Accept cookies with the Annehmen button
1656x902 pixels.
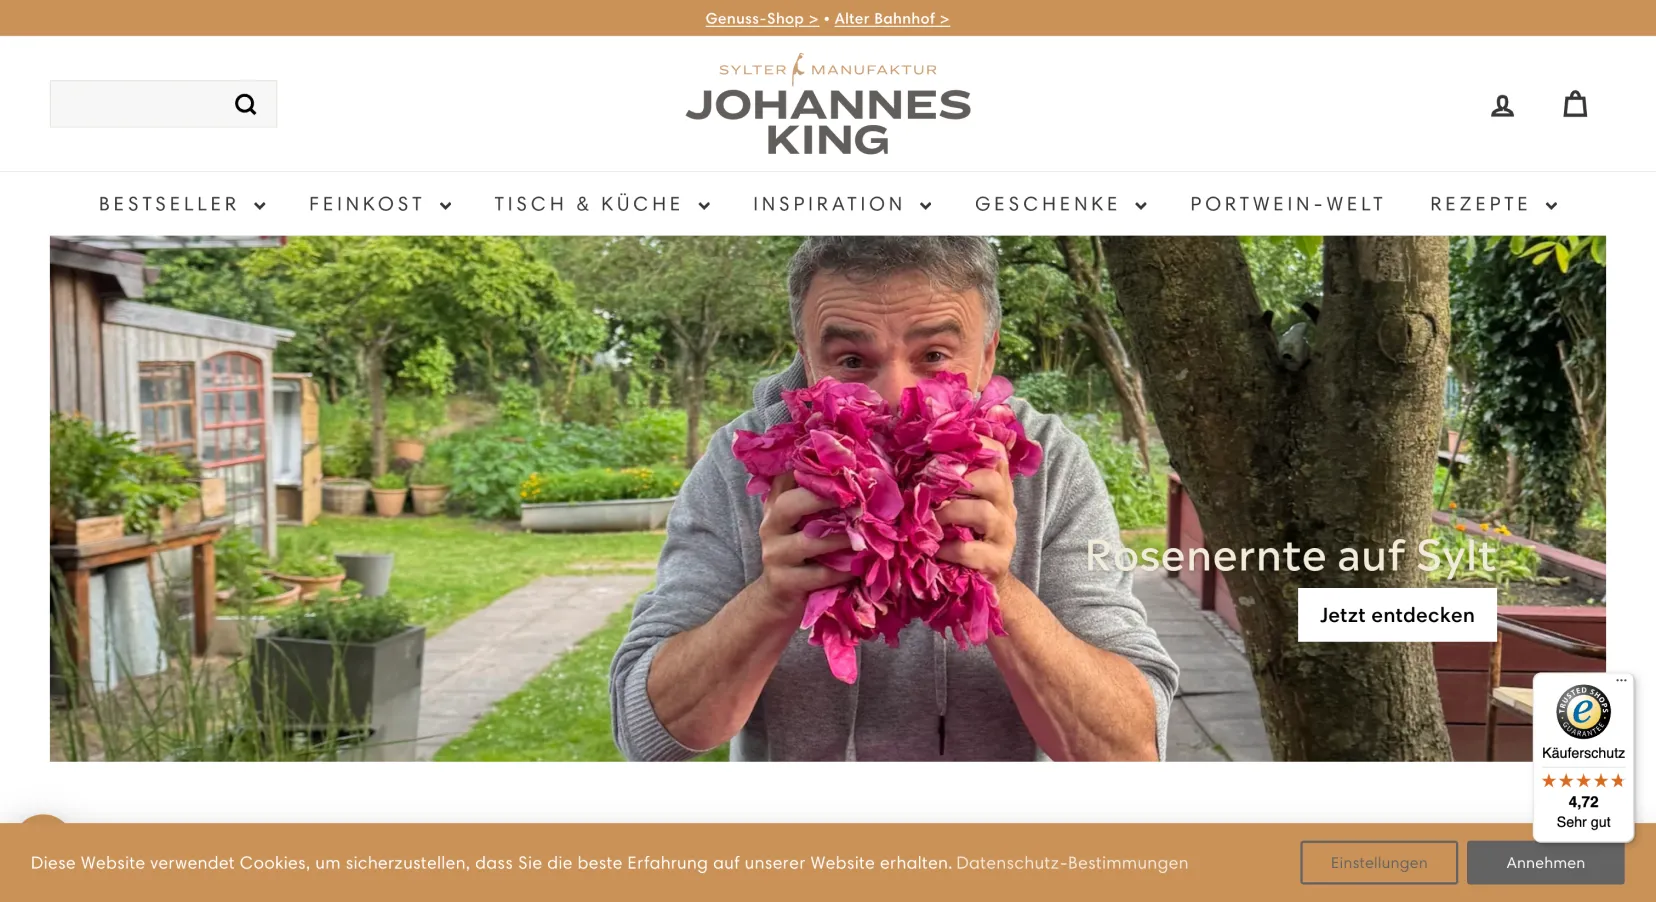(x=1545, y=862)
